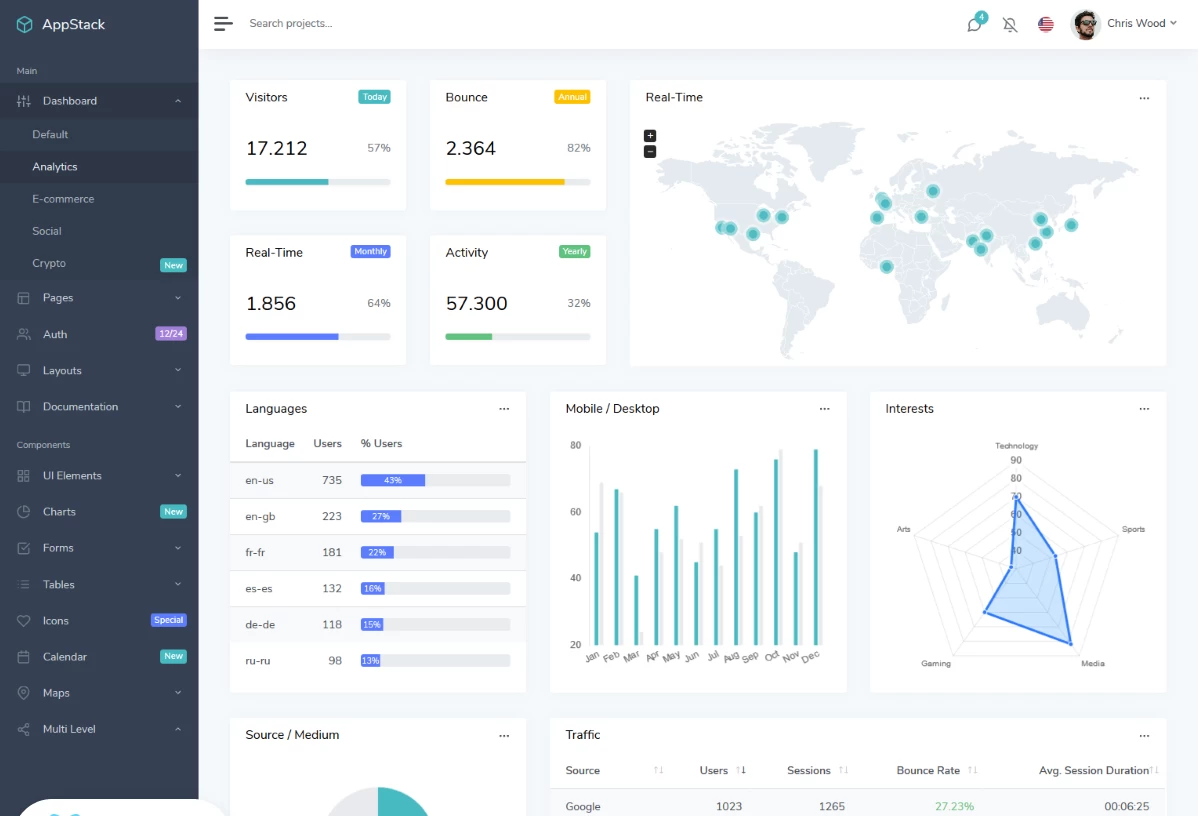Click the Calendar icon in sidebar
Screen dimensions: 1198x816
coord(24,657)
